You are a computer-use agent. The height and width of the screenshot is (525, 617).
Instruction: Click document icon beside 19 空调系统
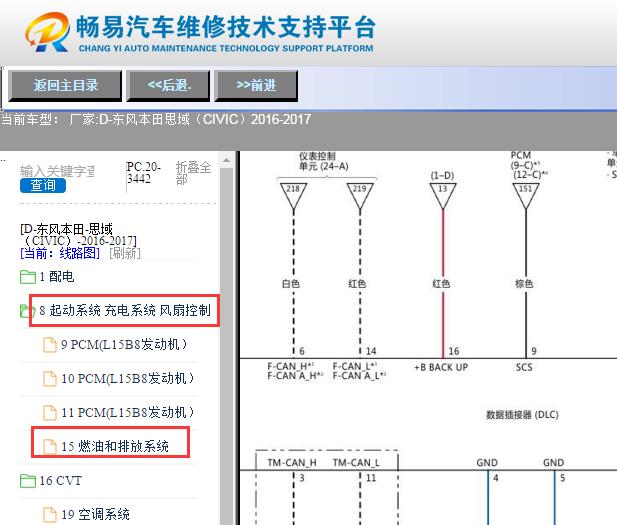(x=50, y=514)
